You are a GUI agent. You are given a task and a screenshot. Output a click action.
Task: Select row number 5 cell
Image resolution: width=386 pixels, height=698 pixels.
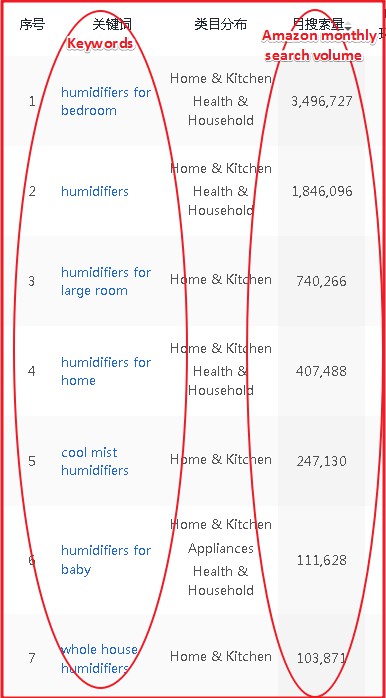tap(32, 461)
